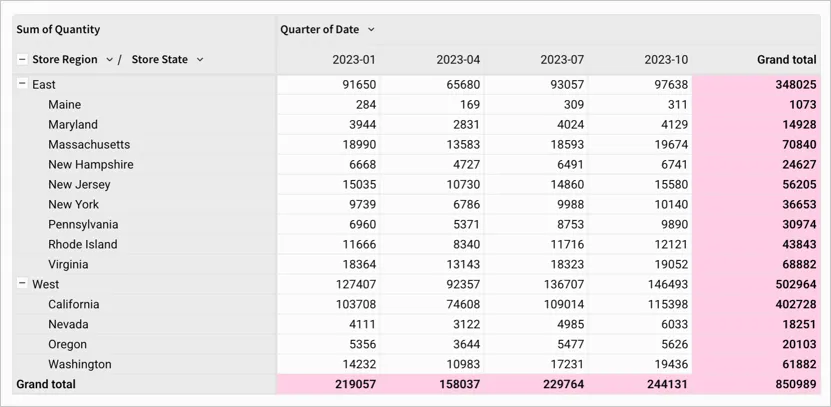Click West 2023-01 cell 127407
Viewport: 831px width, 407px height.
(329, 284)
